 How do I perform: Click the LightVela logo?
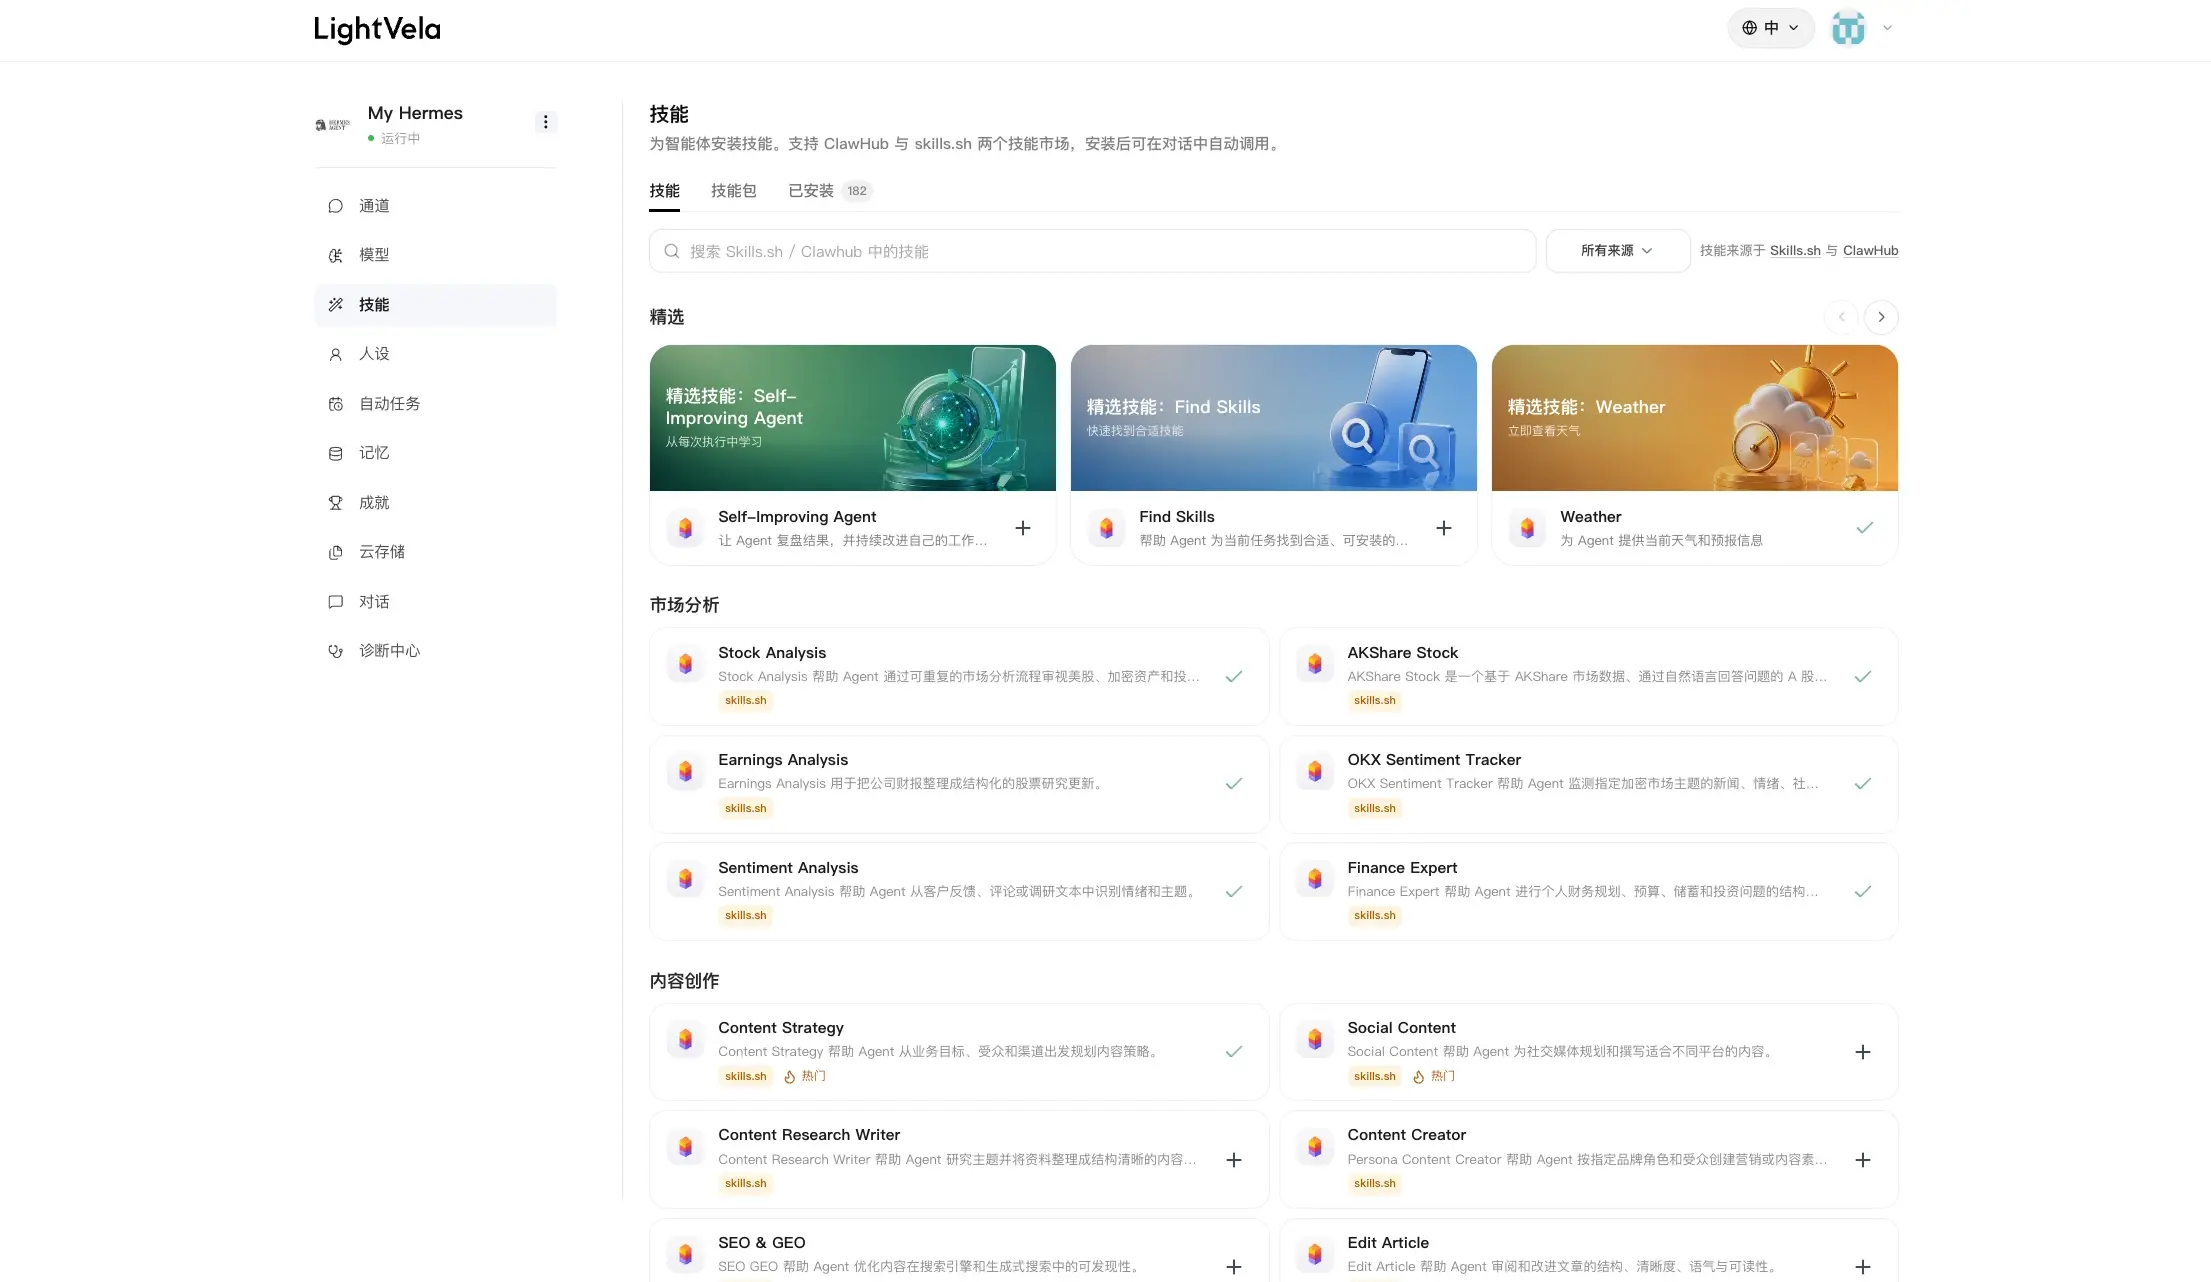click(x=377, y=29)
